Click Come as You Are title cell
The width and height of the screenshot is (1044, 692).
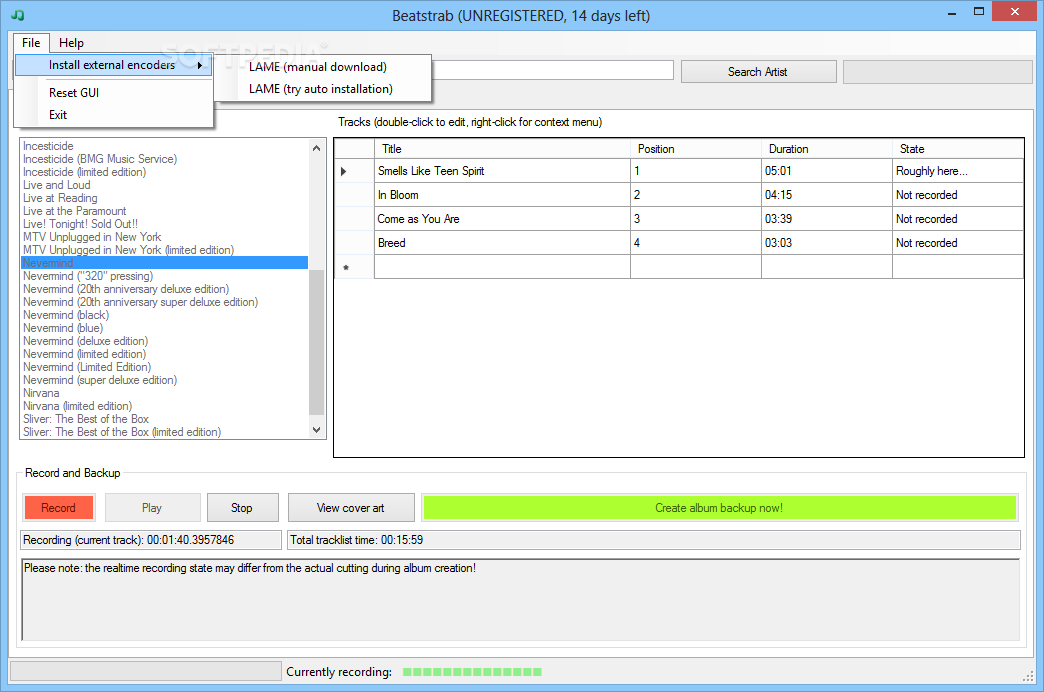coord(502,219)
